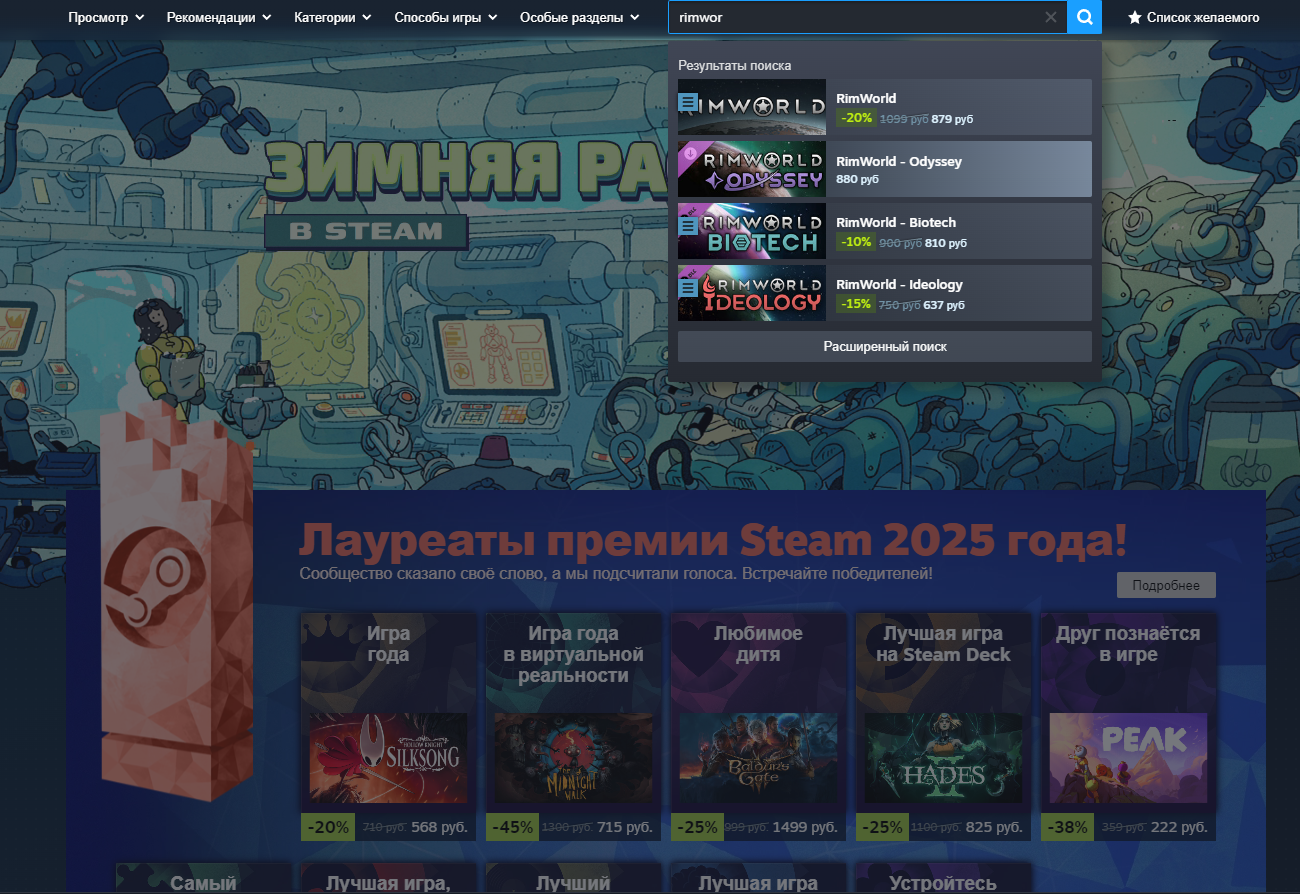
Task: Click the -25% badge under Baldur's Gate
Action: coord(696,827)
